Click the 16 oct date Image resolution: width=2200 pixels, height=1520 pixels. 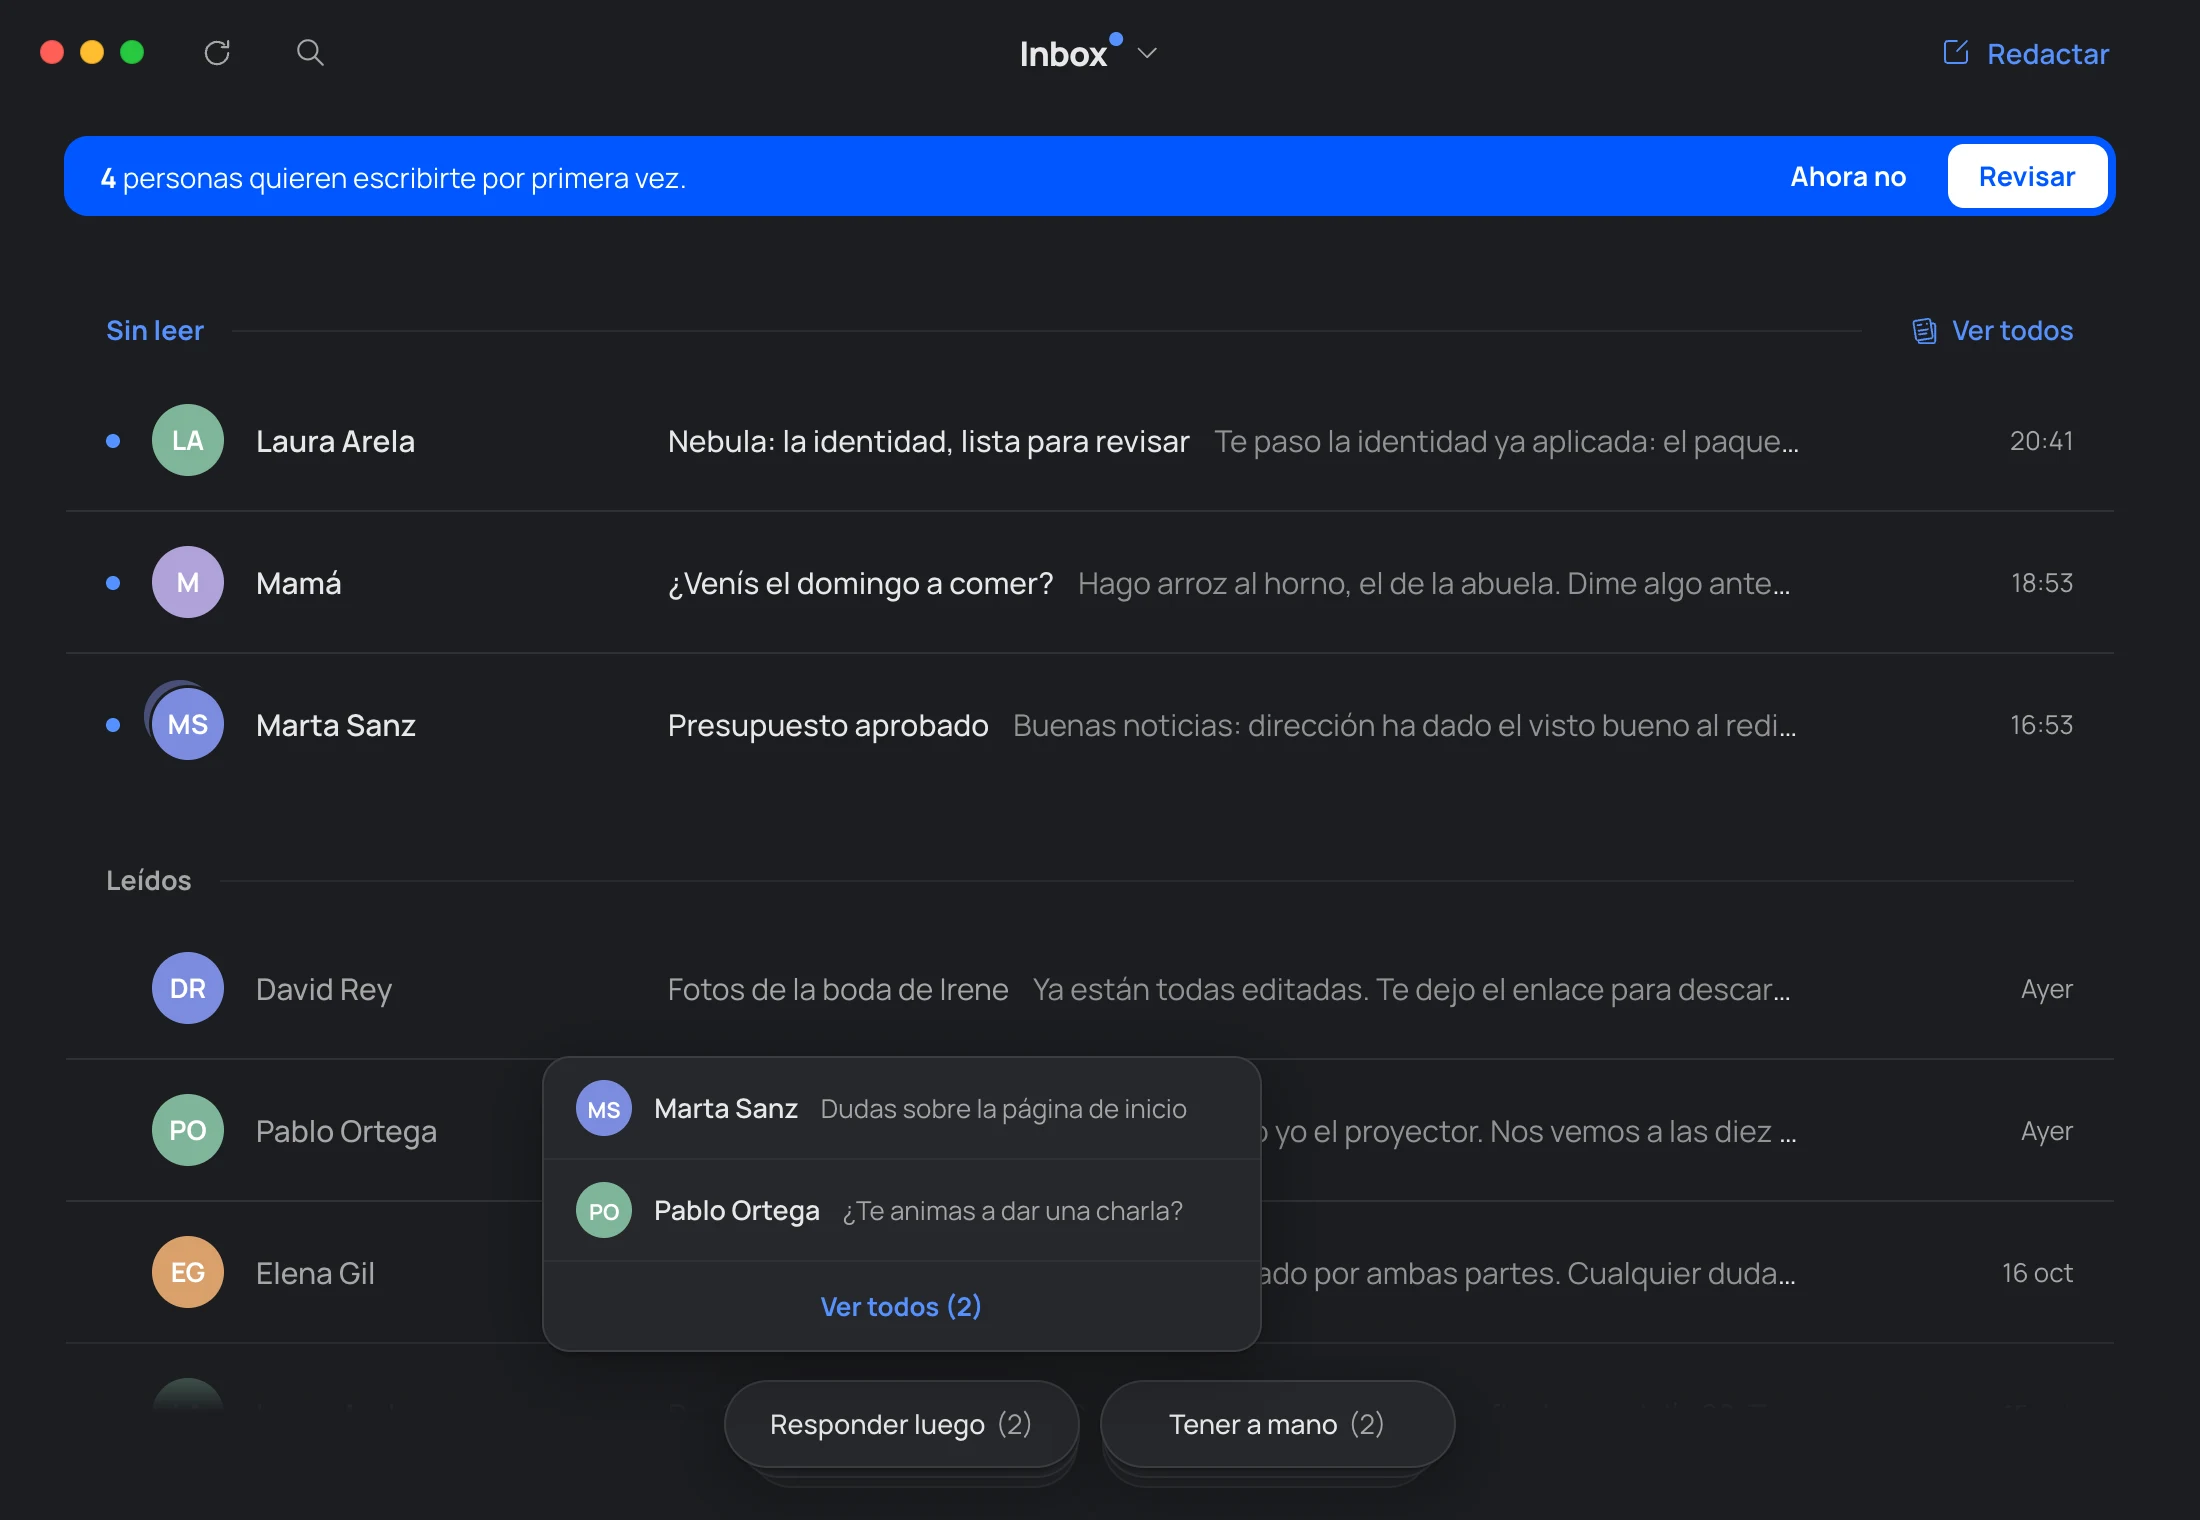point(2037,1273)
